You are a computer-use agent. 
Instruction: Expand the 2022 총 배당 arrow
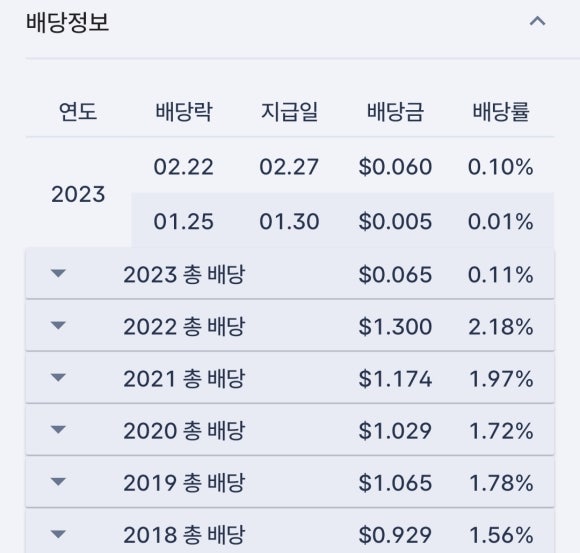[x=58, y=326]
